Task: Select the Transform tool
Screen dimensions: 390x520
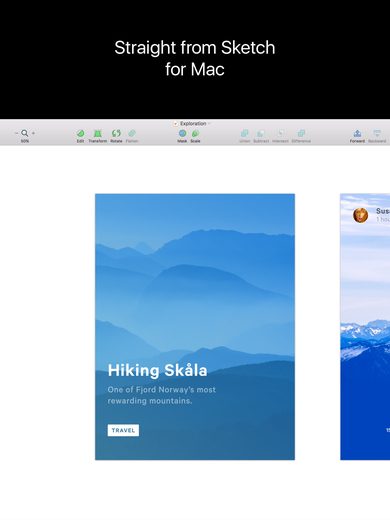Action: pyautogui.click(x=97, y=136)
